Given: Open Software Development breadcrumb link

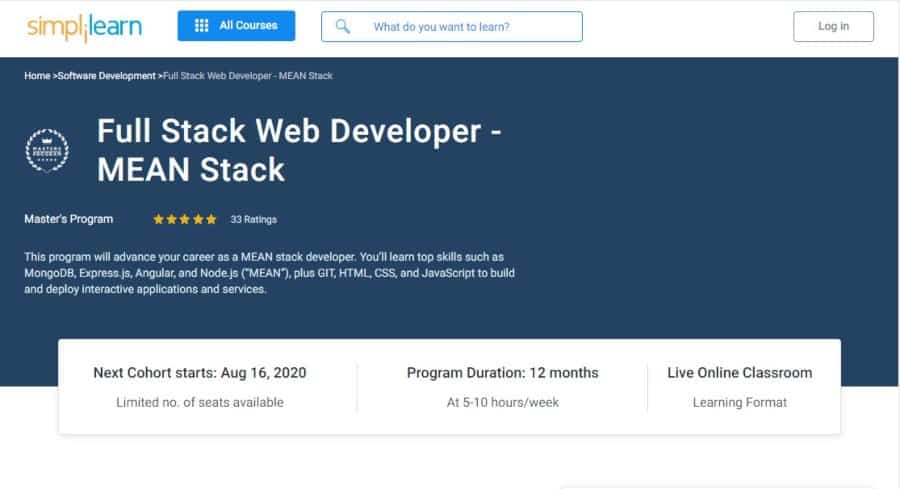Looking at the screenshot, I should 106,76.
